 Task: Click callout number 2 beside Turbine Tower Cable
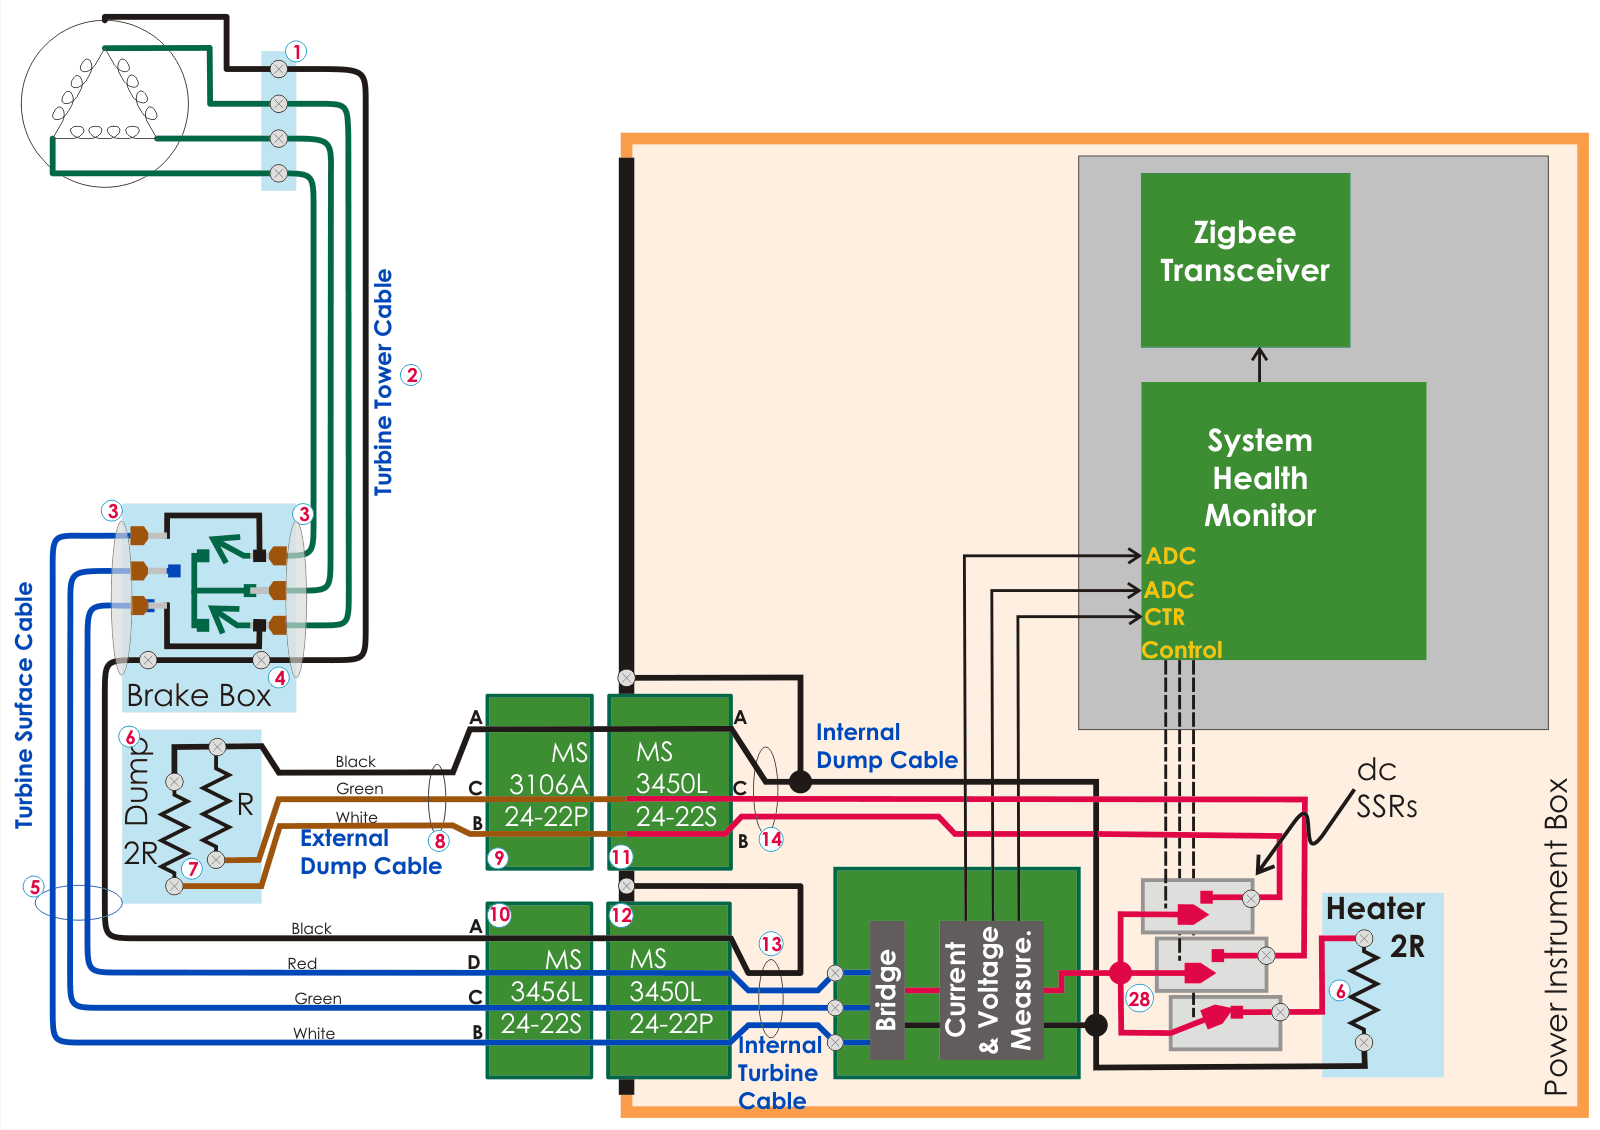pos(411,375)
